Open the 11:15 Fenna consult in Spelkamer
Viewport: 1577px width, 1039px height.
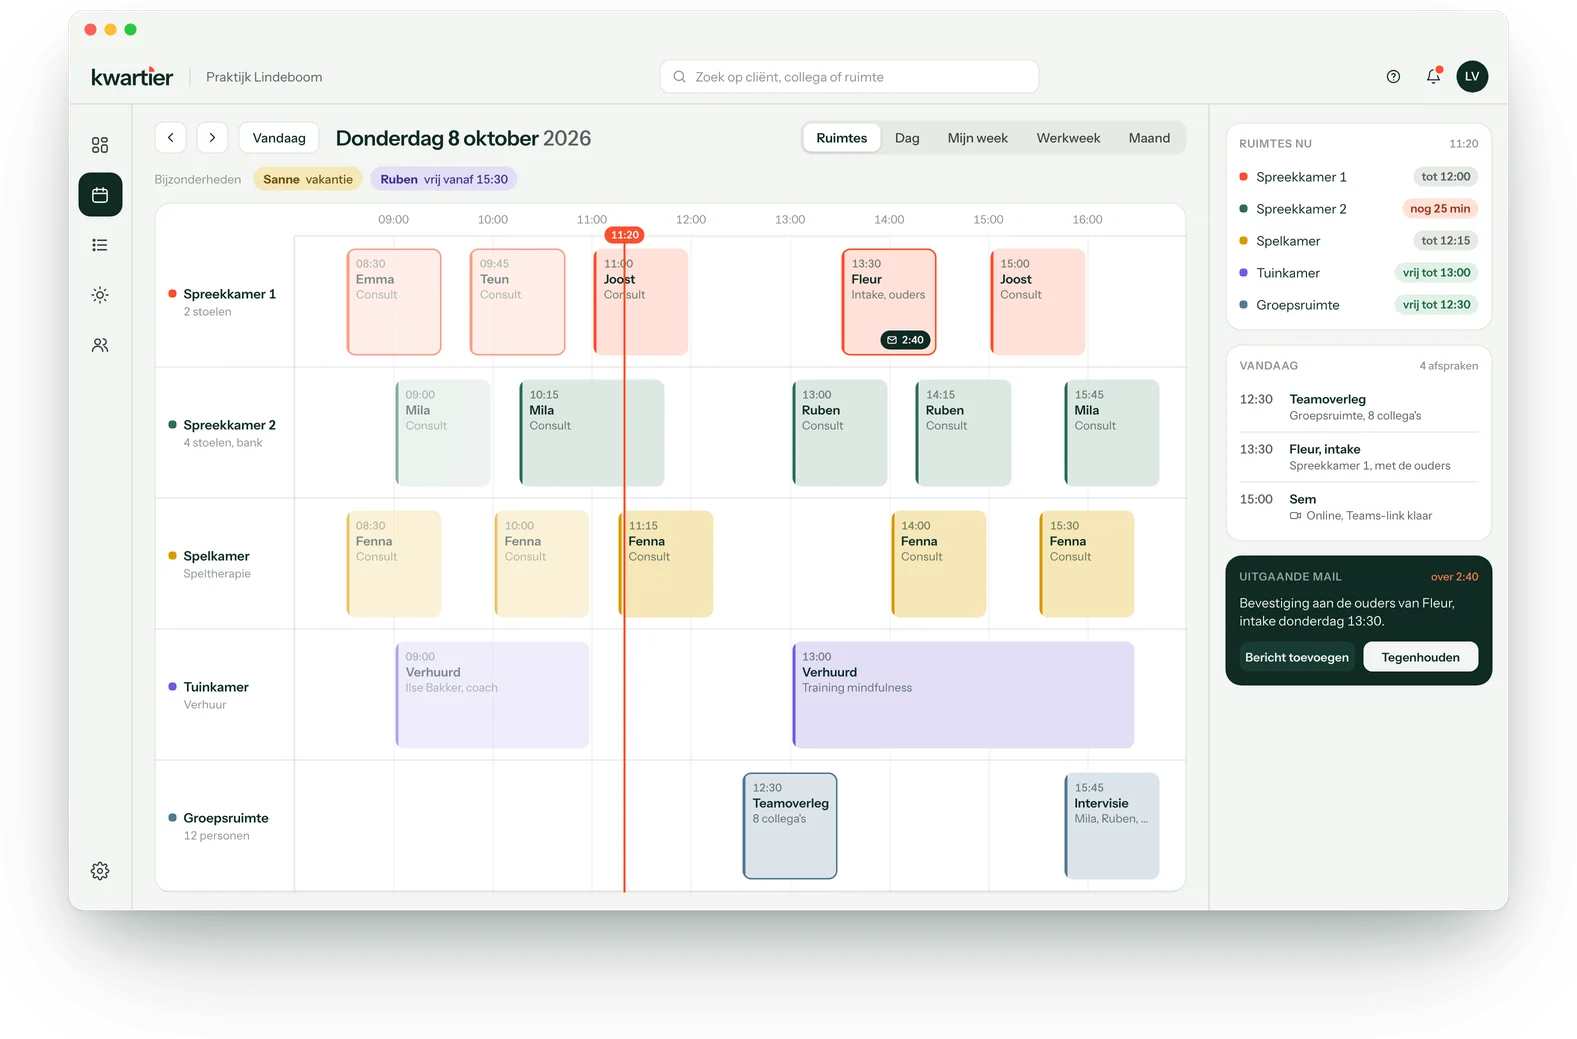pos(666,564)
